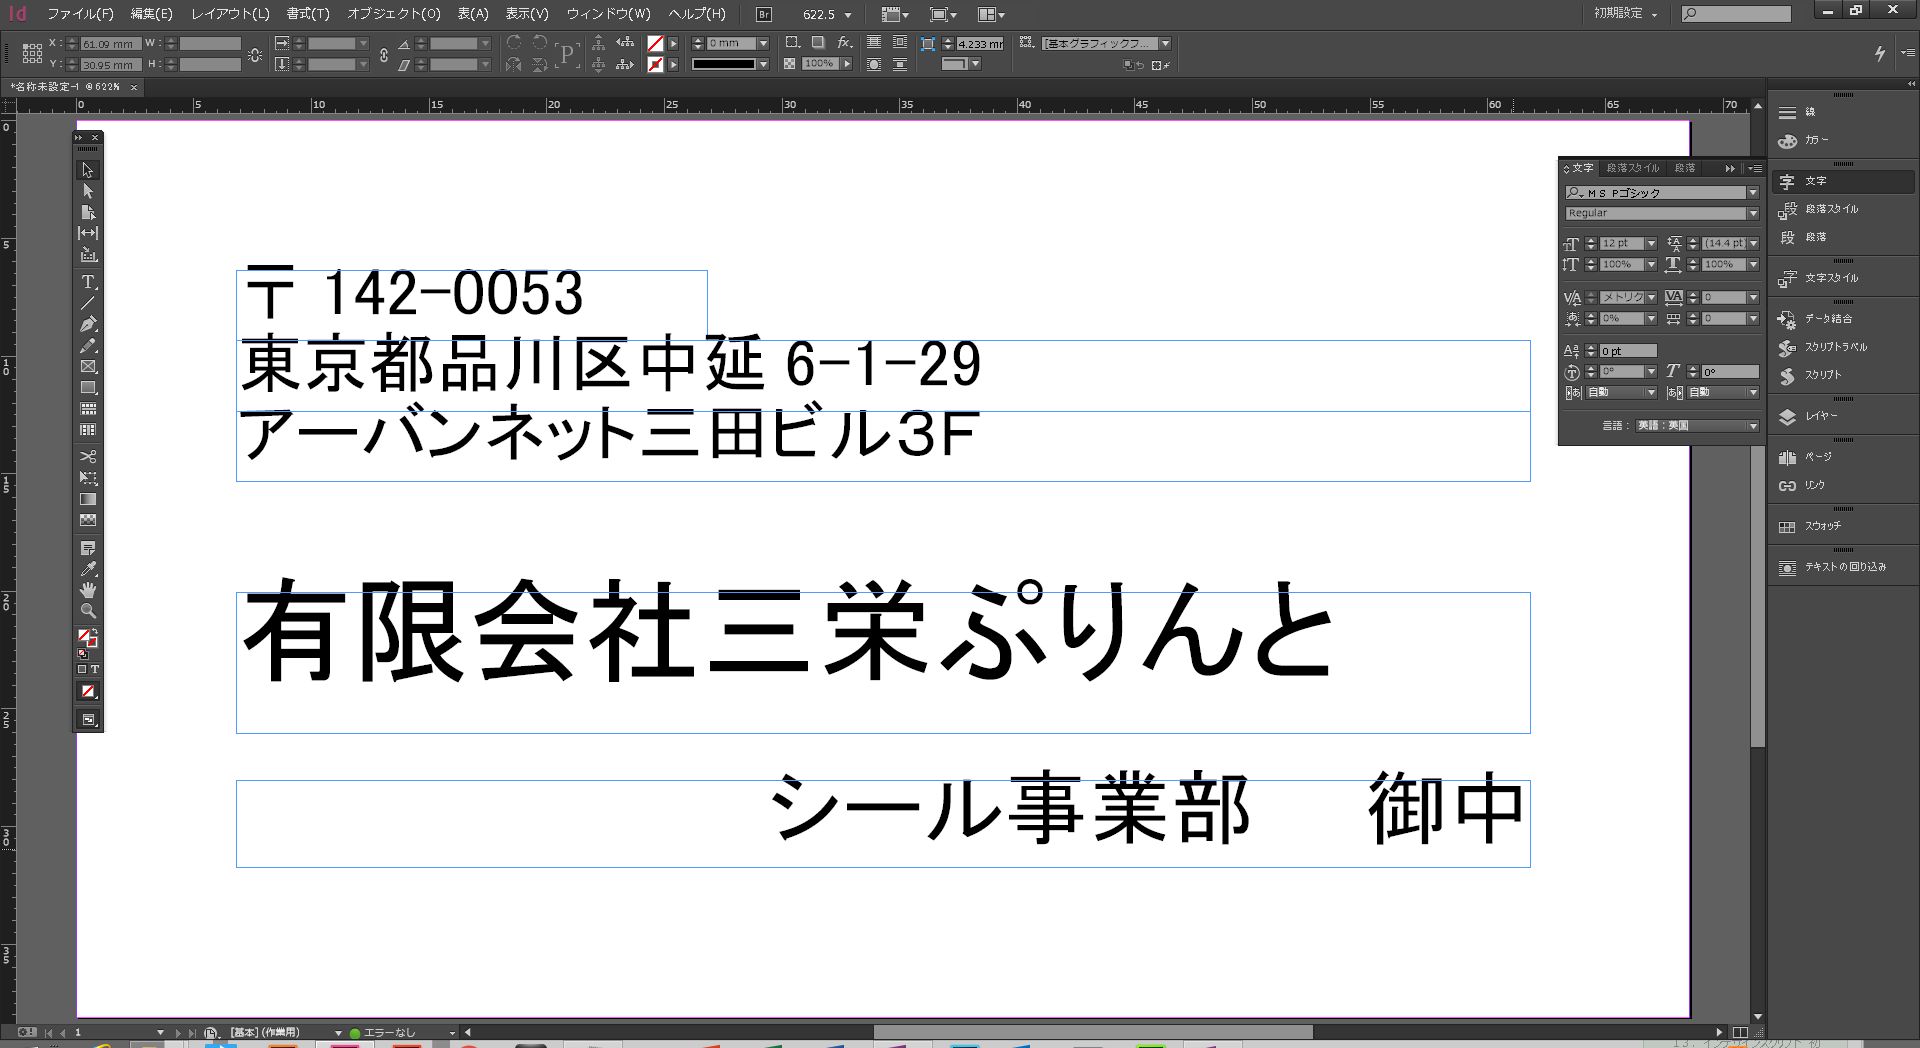This screenshot has height=1048, width=1920.
Task: Open the ファイル(F) menu
Action: pyautogui.click(x=80, y=14)
